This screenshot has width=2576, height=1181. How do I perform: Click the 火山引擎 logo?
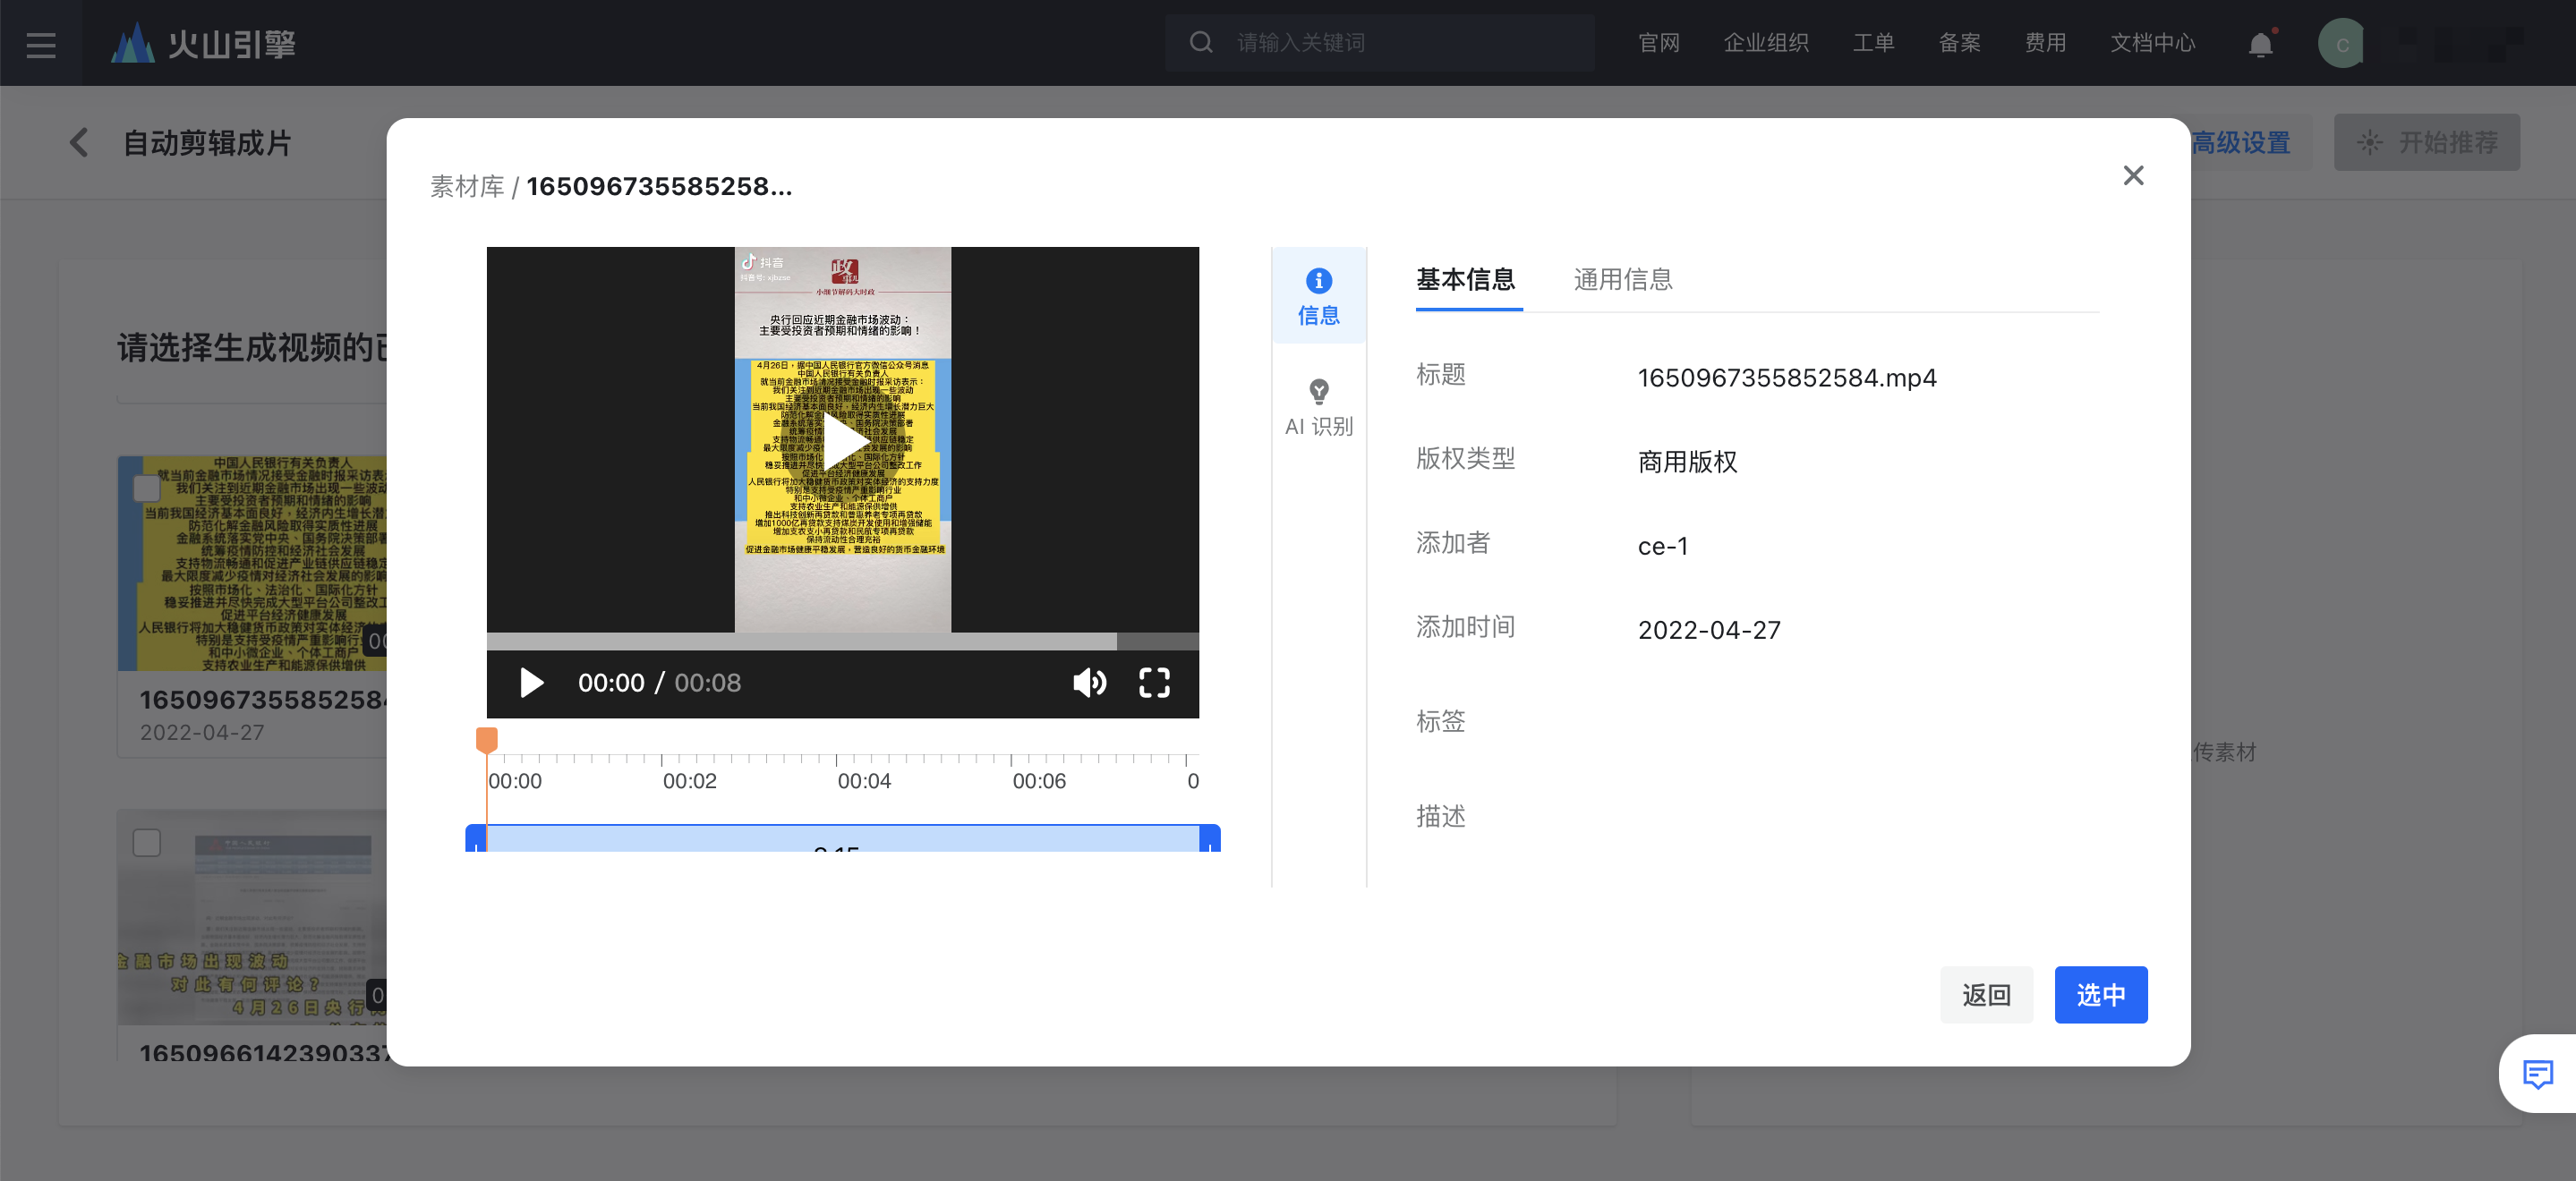(203, 43)
